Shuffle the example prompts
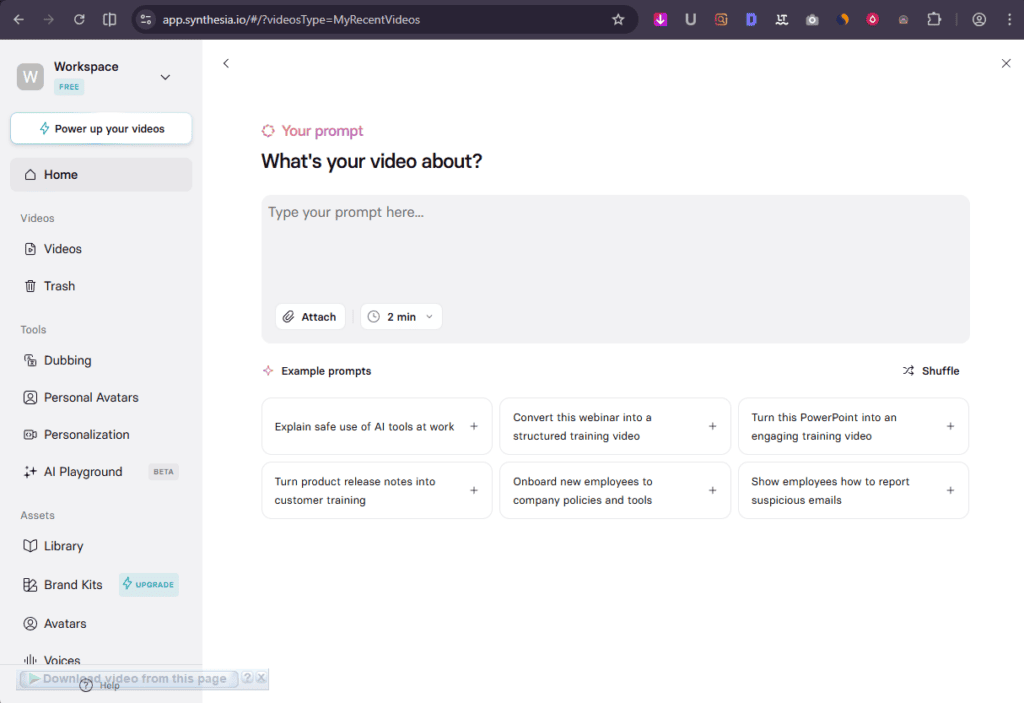This screenshot has height=703, width=1024. (931, 371)
